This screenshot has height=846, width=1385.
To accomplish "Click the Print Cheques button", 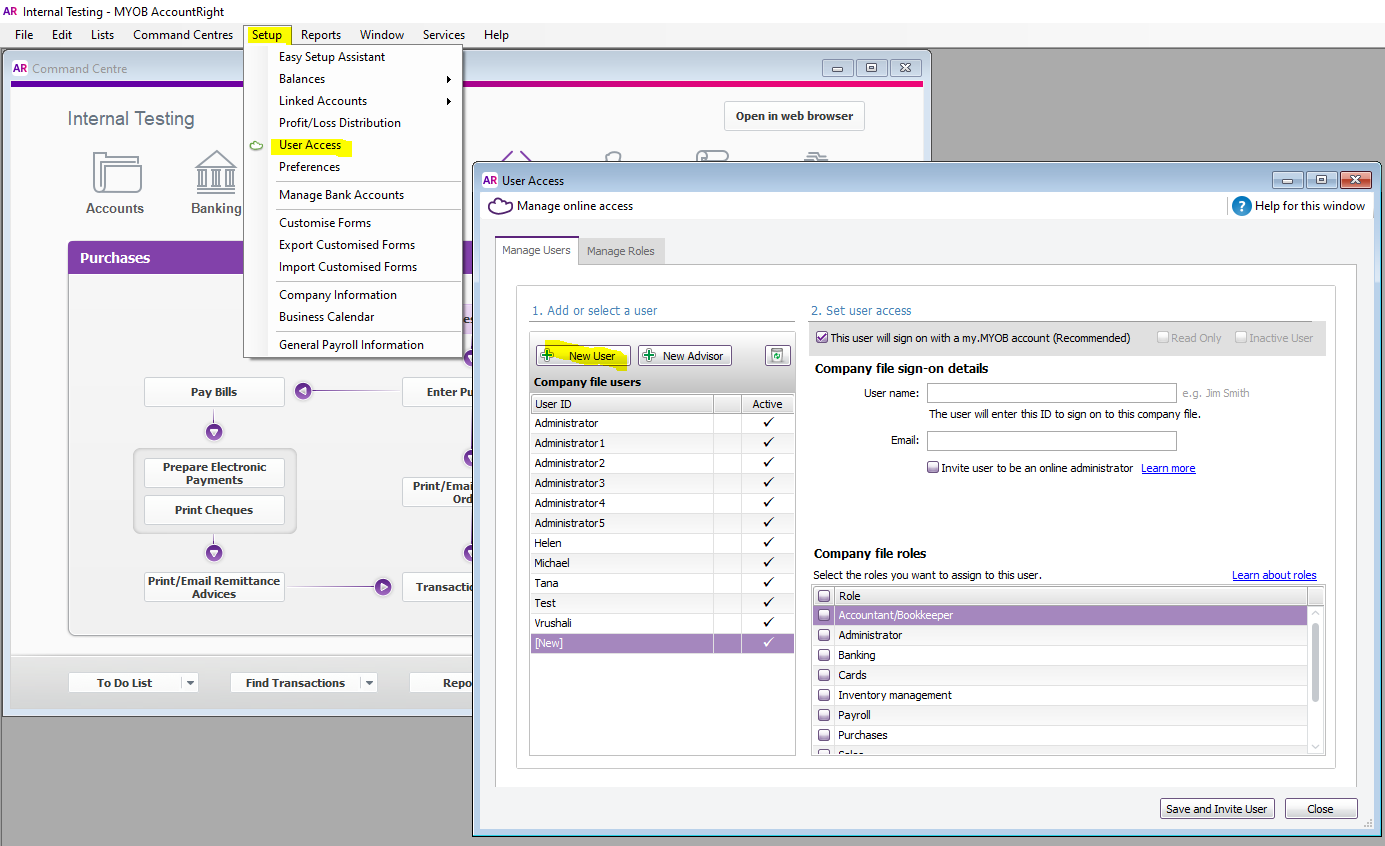I will tap(214, 510).
